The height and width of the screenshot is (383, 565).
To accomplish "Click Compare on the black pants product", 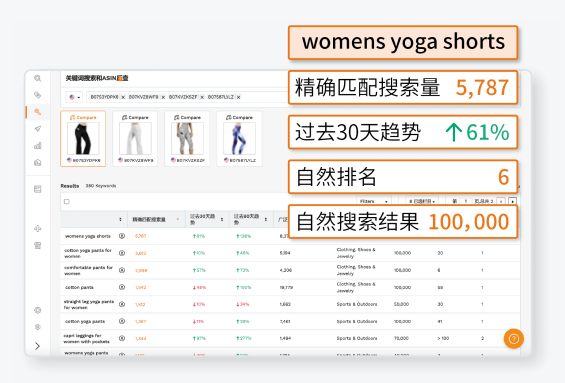I will tap(83, 117).
